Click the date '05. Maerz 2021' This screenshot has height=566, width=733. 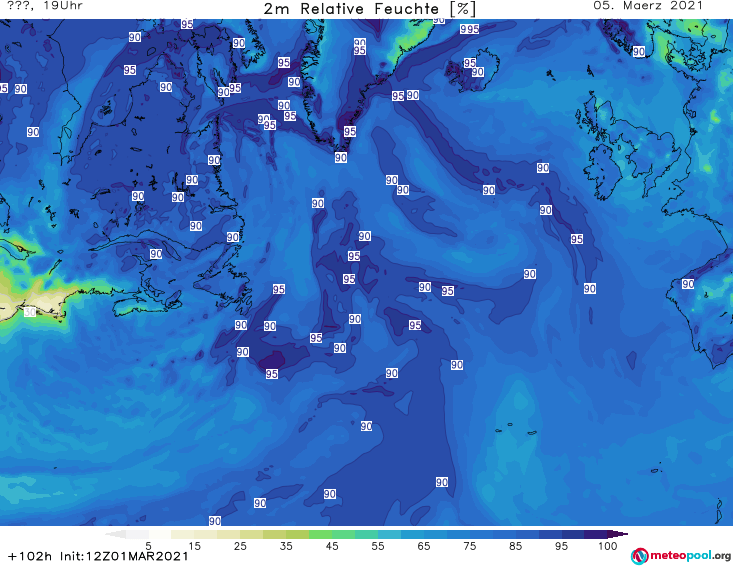[648, 6]
